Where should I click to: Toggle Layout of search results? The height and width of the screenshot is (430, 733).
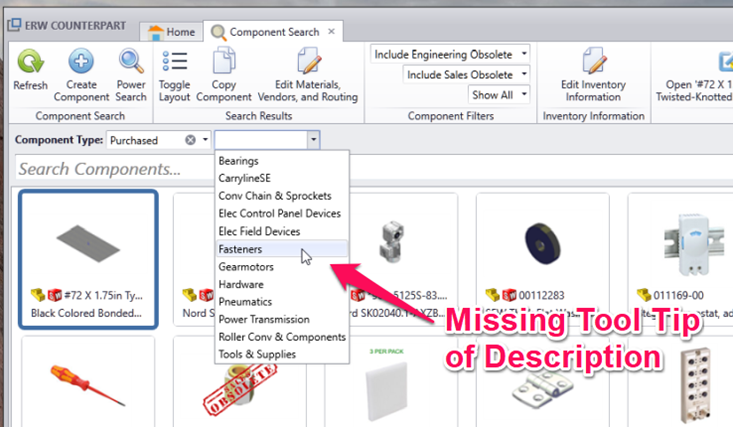pyautogui.click(x=174, y=63)
